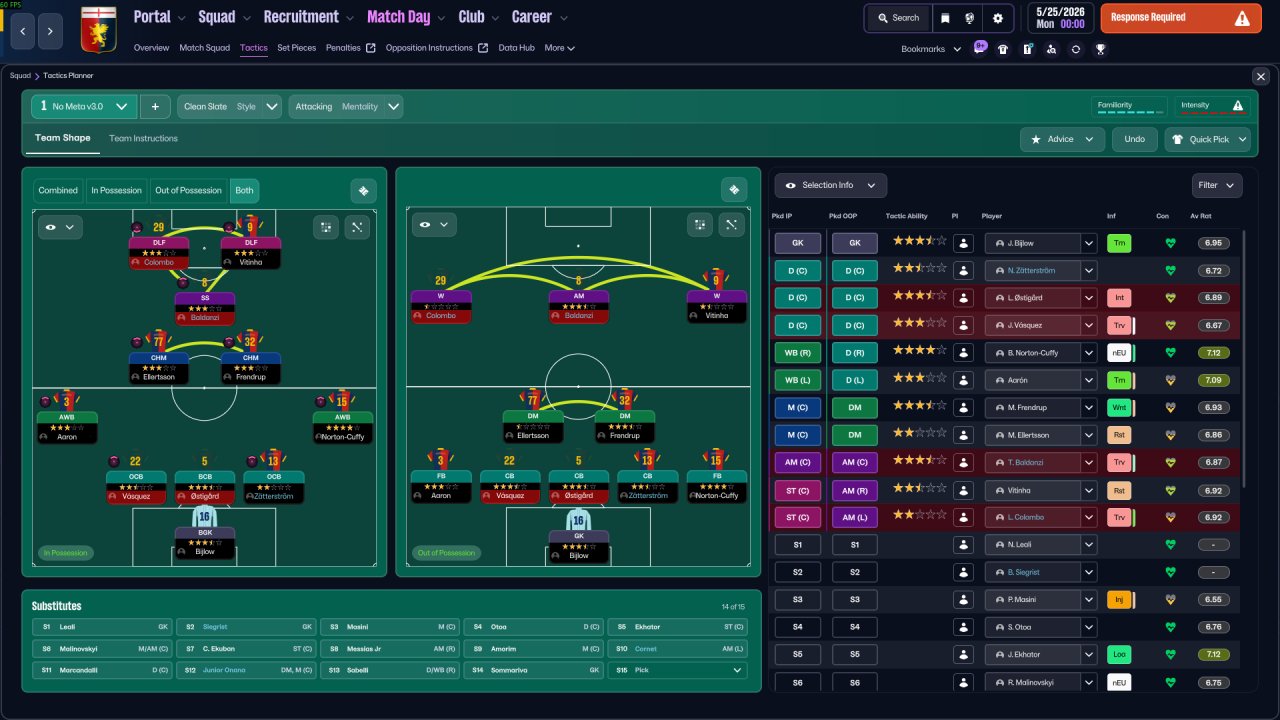Open player instructions icon for T. Baldanzi

click(x=964, y=462)
